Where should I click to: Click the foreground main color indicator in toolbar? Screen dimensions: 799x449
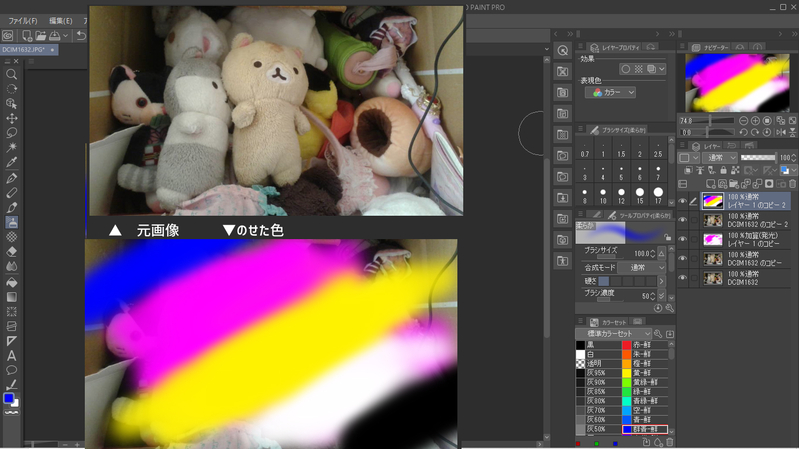[x=8, y=398]
